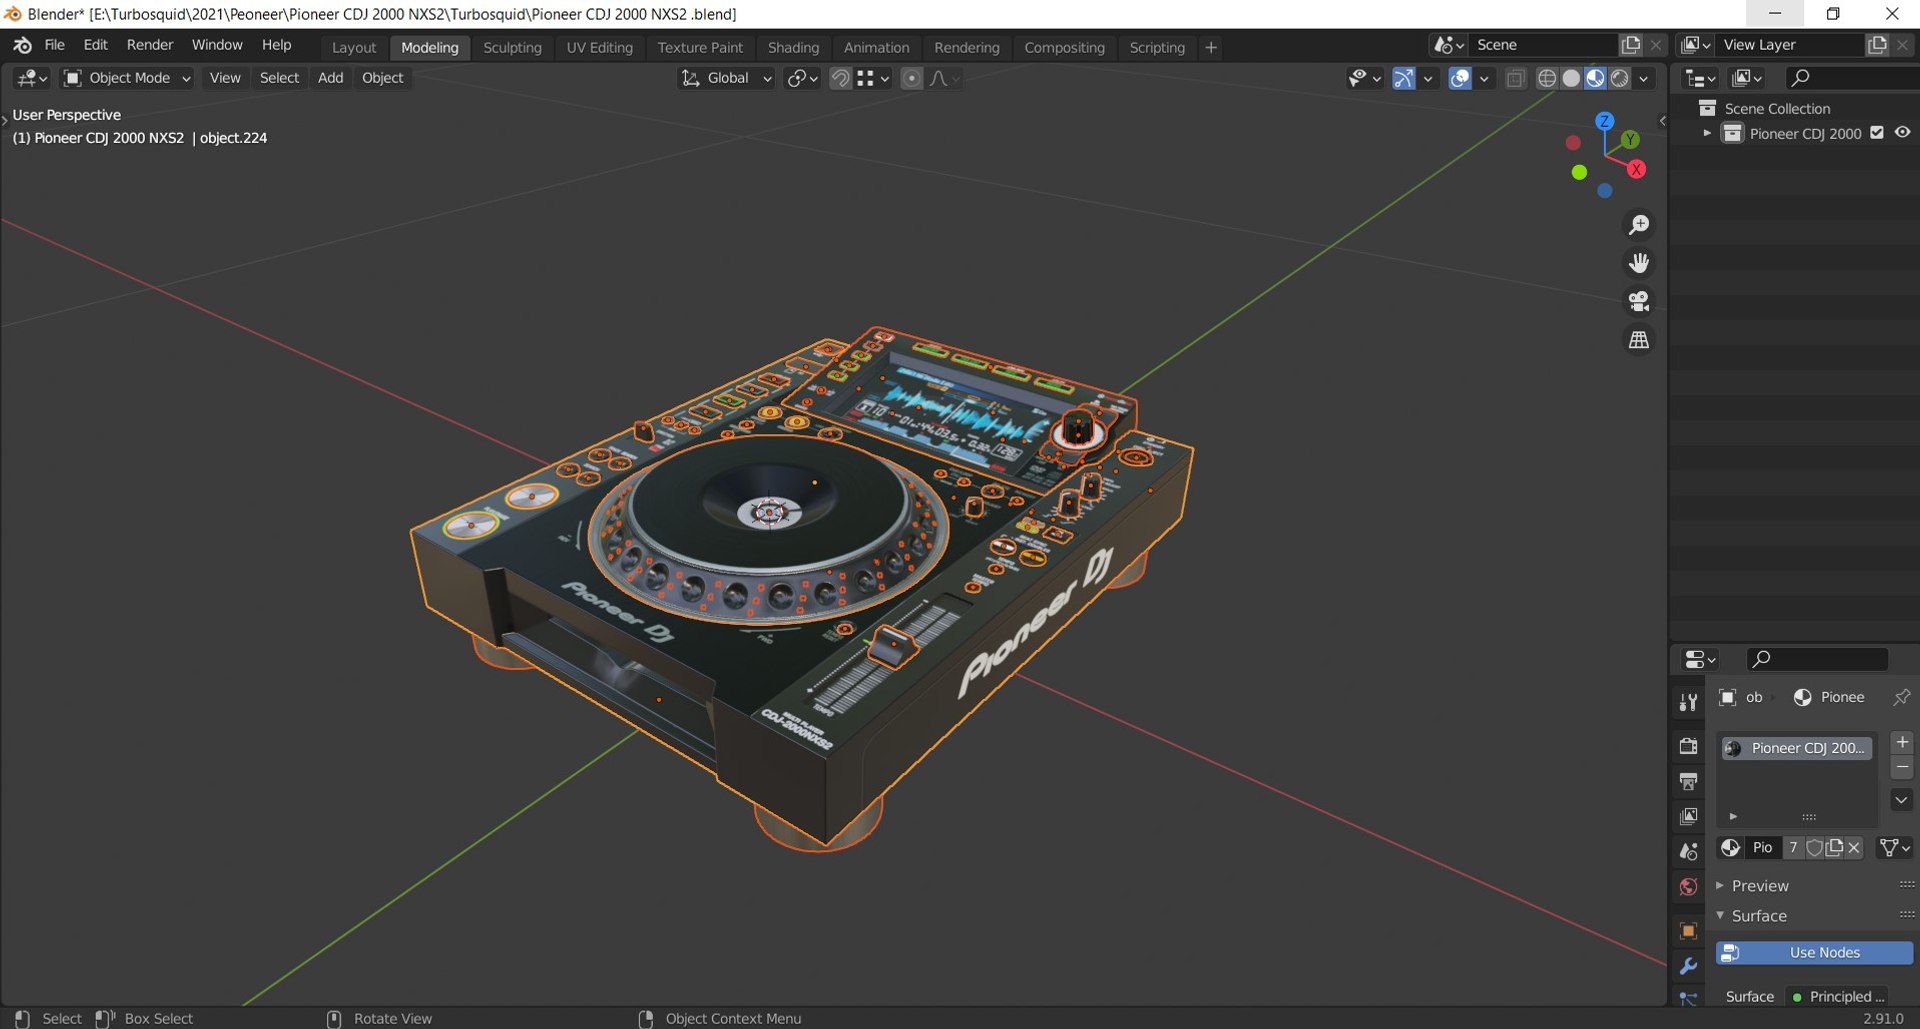This screenshot has width=1920, height=1029.
Task: Open the World properties tab
Action: [x=1688, y=887]
